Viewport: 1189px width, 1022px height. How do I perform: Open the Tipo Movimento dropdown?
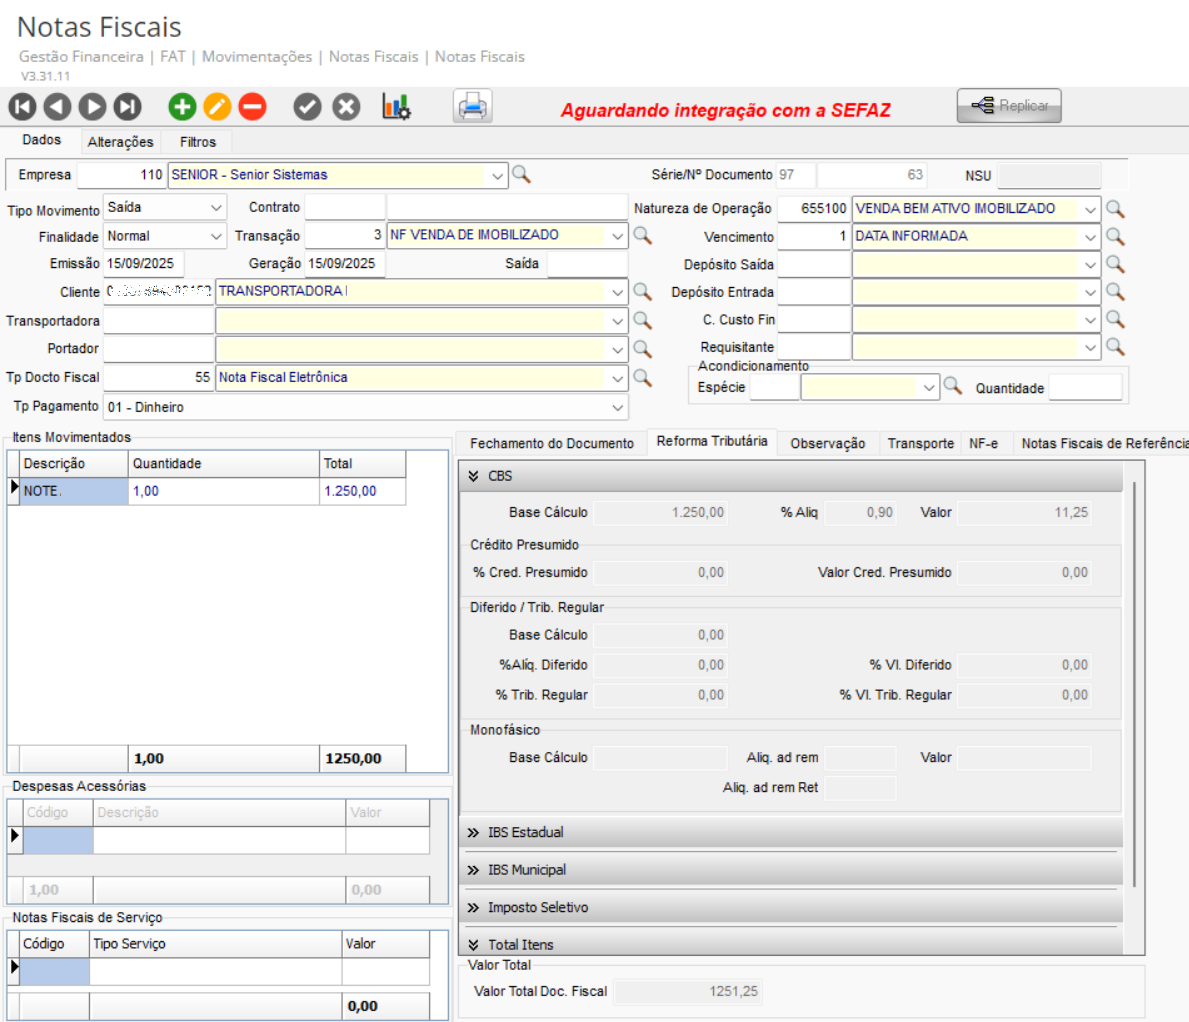click(x=216, y=208)
